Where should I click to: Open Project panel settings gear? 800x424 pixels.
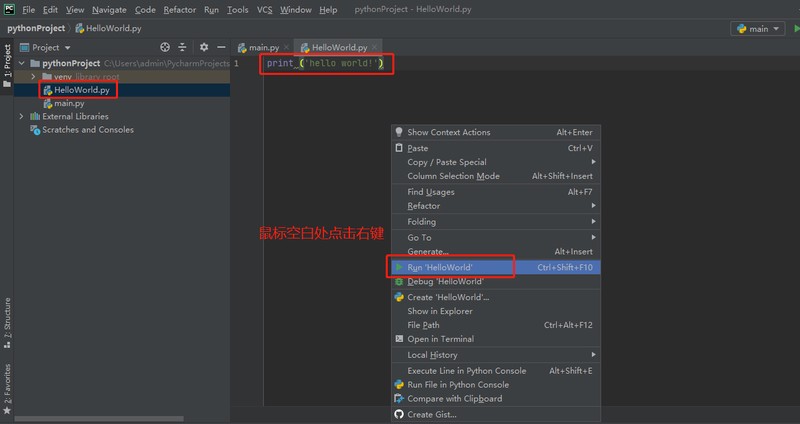tap(204, 47)
